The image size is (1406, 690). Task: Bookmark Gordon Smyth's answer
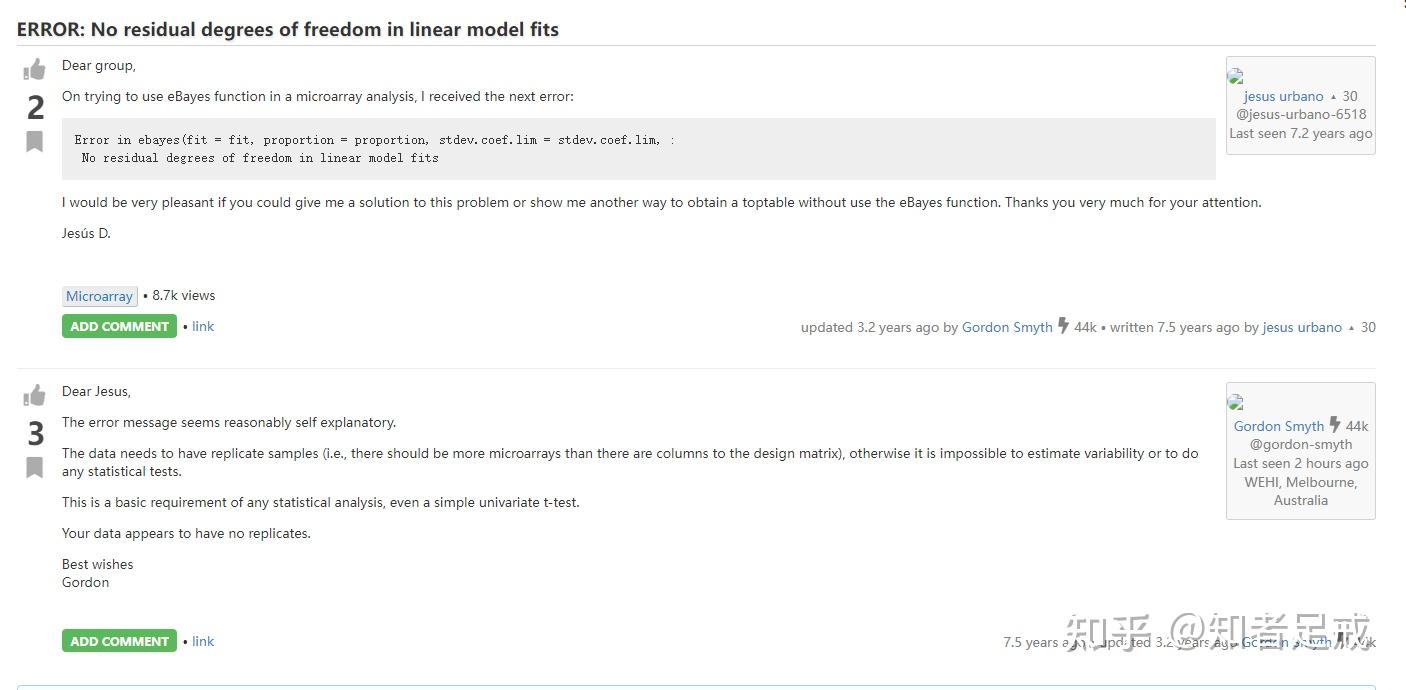(x=34, y=466)
